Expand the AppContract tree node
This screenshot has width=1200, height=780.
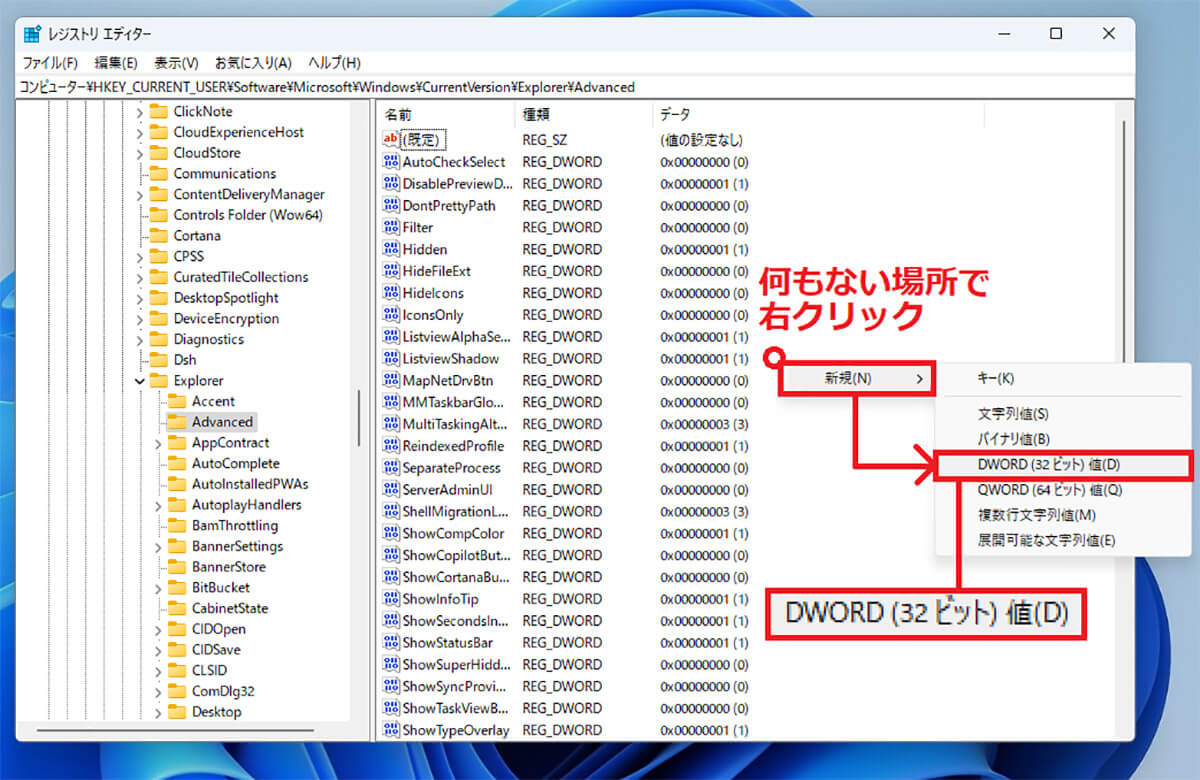click(x=159, y=443)
